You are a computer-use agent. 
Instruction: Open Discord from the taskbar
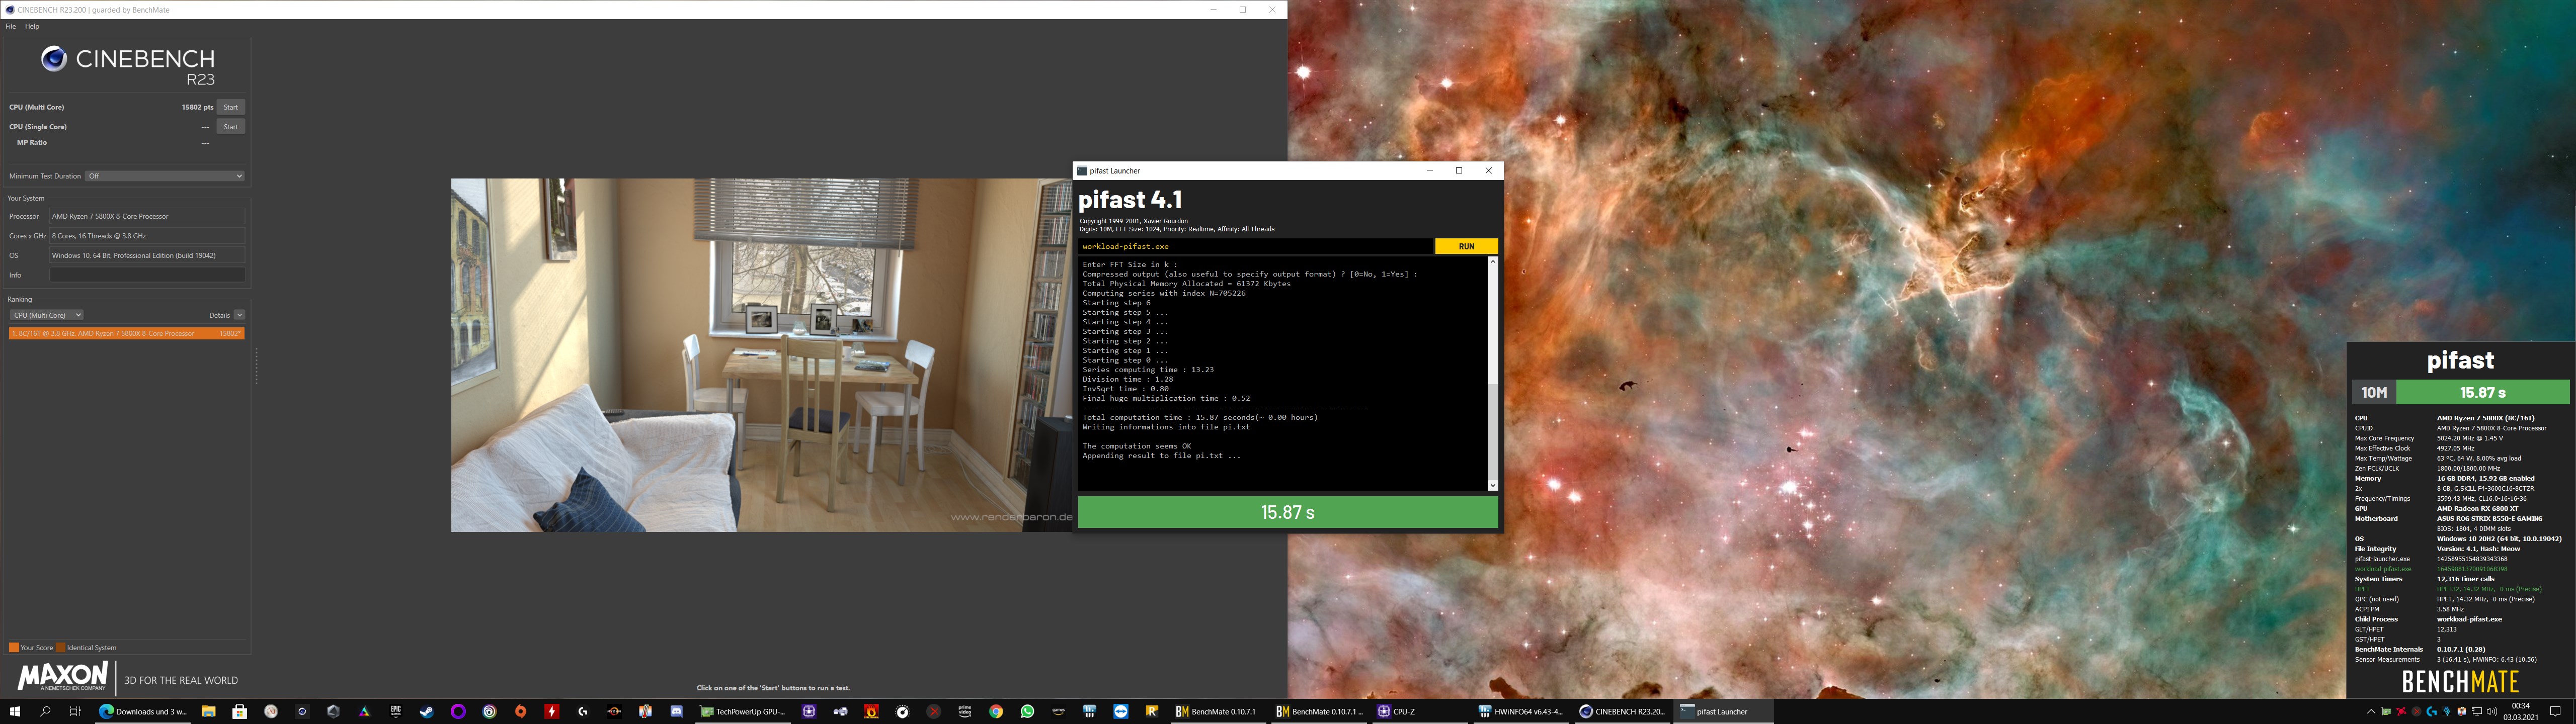676,712
